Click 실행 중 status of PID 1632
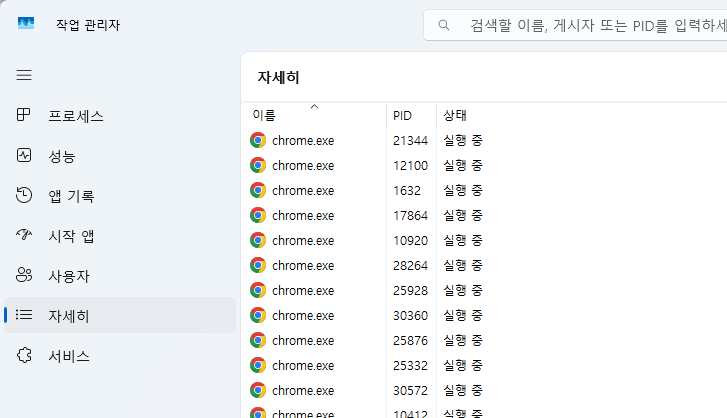 (x=463, y=190)
